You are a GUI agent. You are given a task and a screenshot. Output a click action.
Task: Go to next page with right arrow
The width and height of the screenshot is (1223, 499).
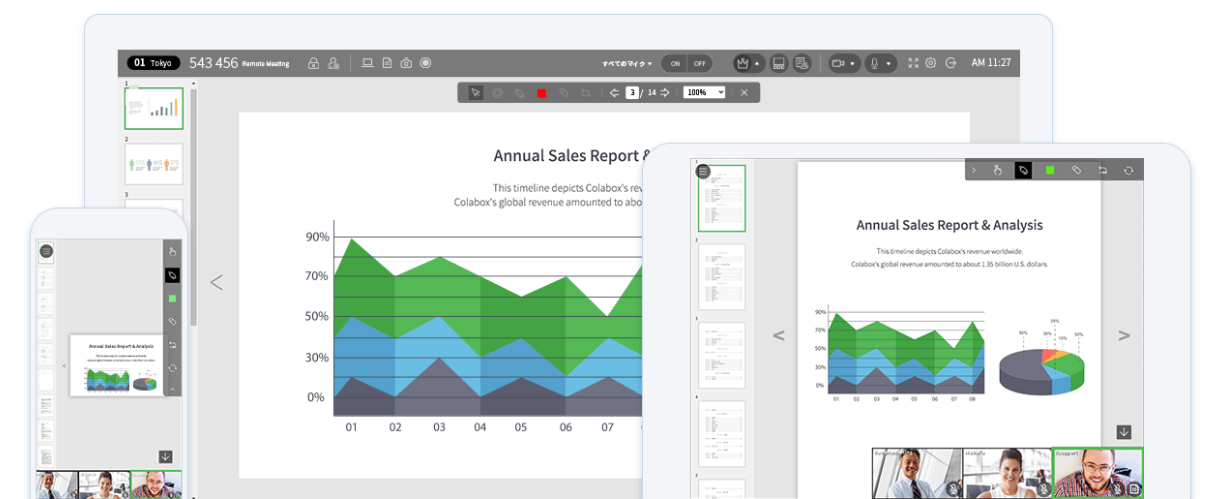(665, 93)
